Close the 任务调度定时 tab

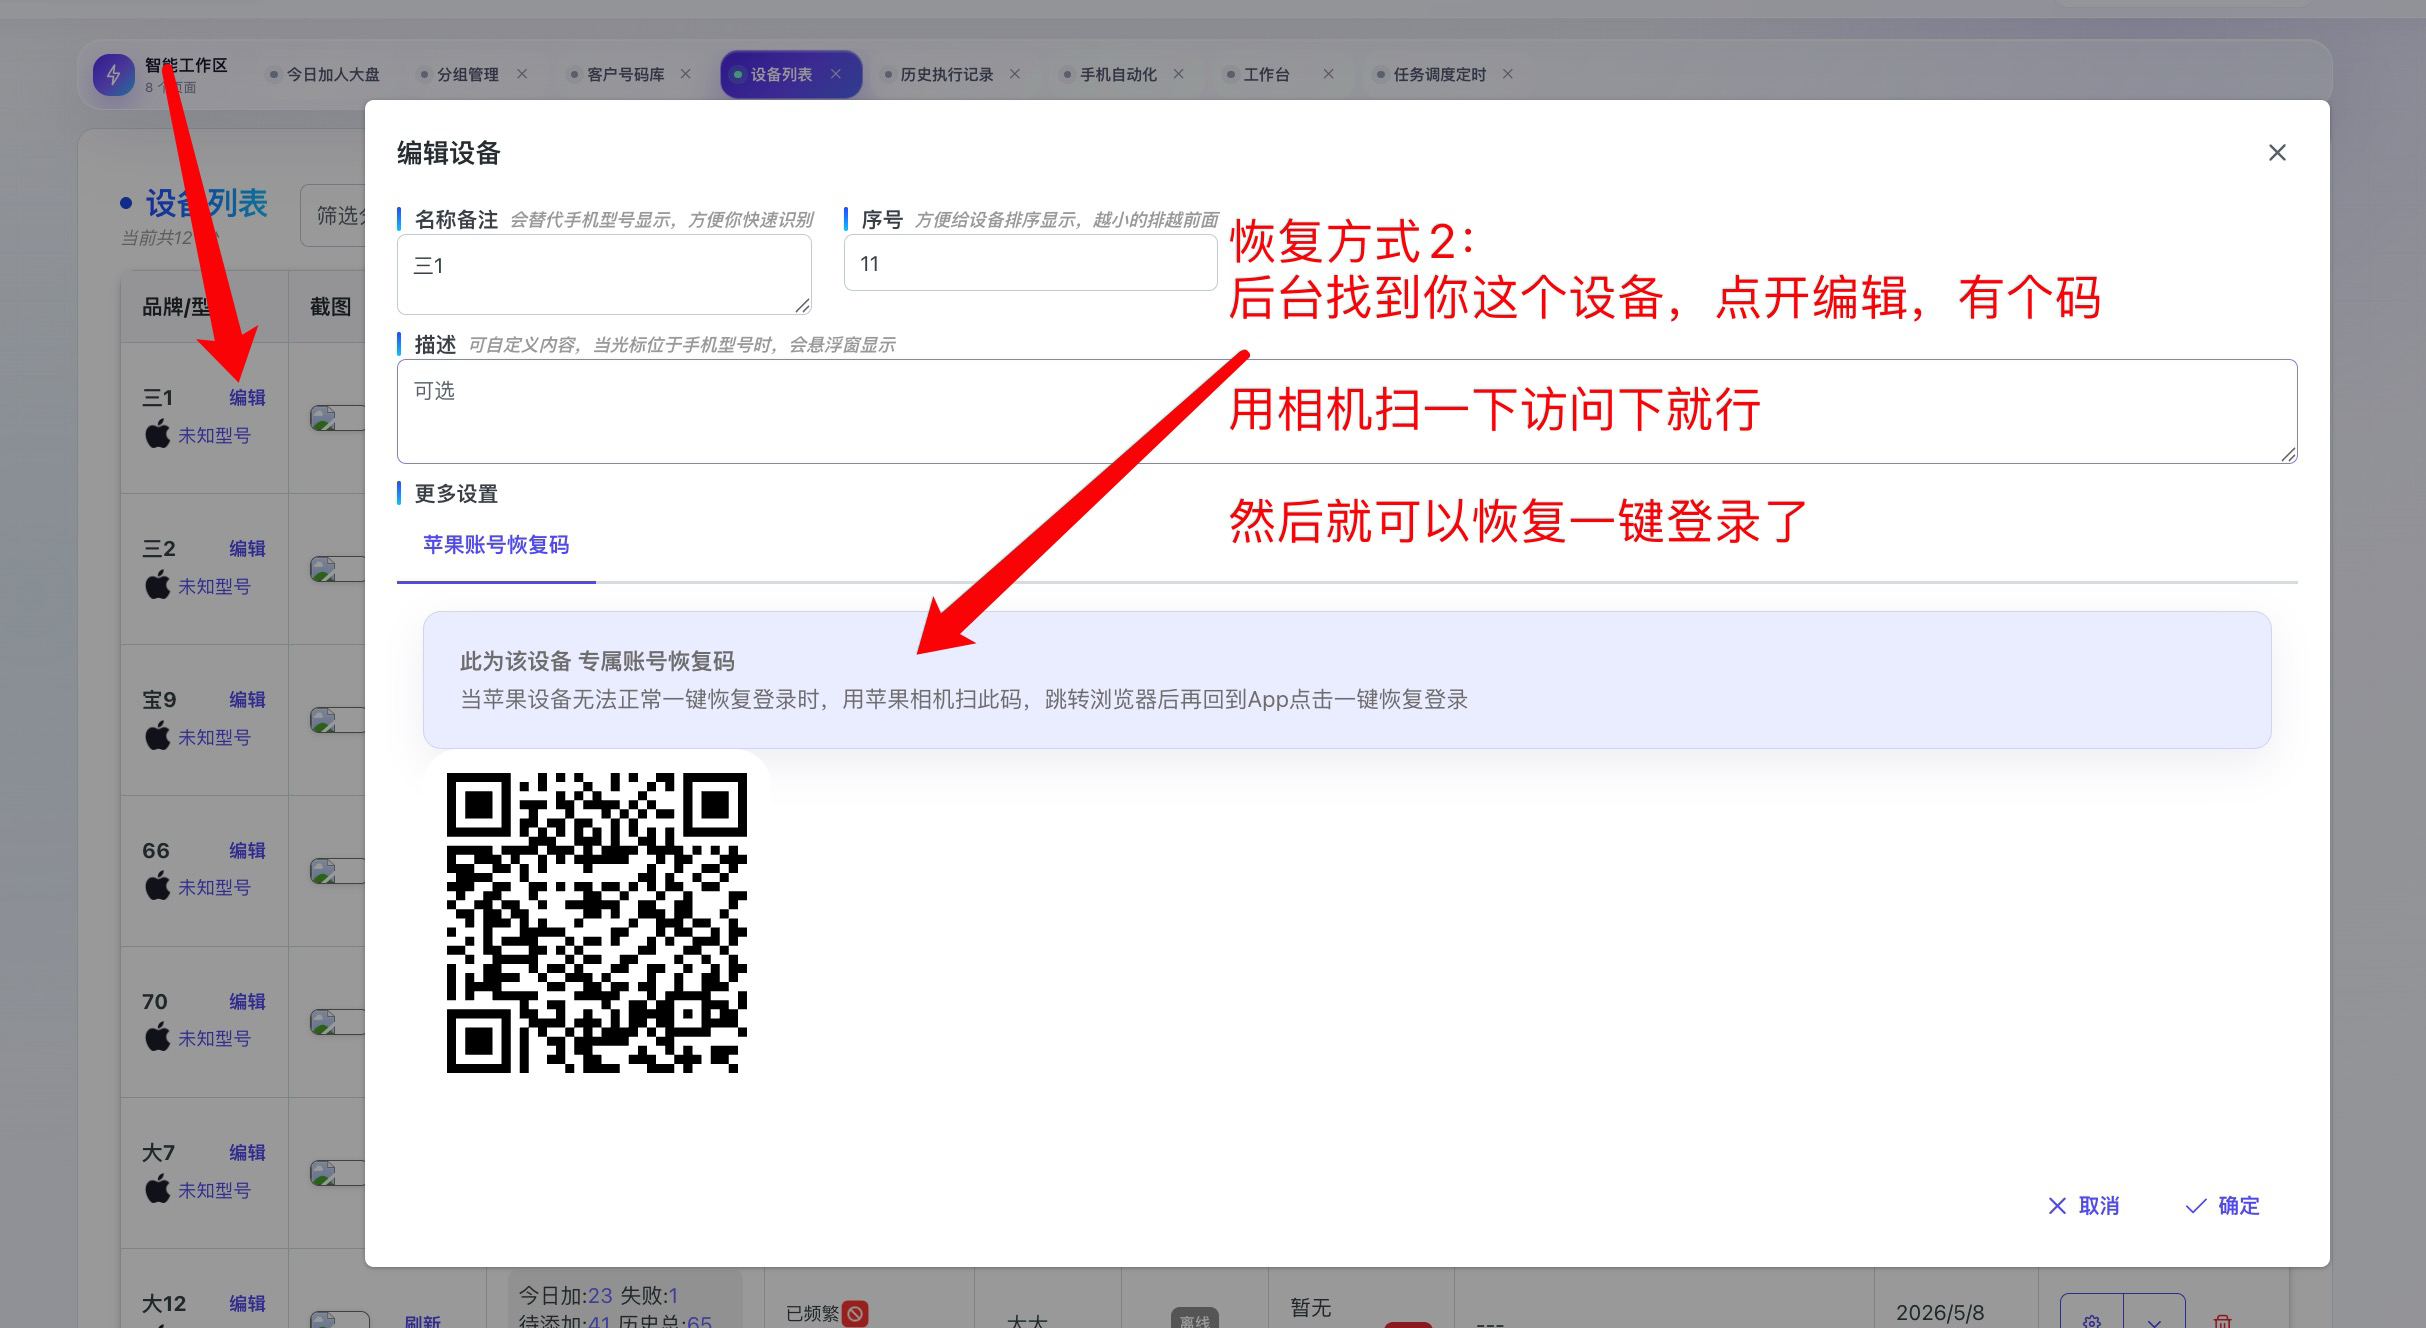[1508, 74]
